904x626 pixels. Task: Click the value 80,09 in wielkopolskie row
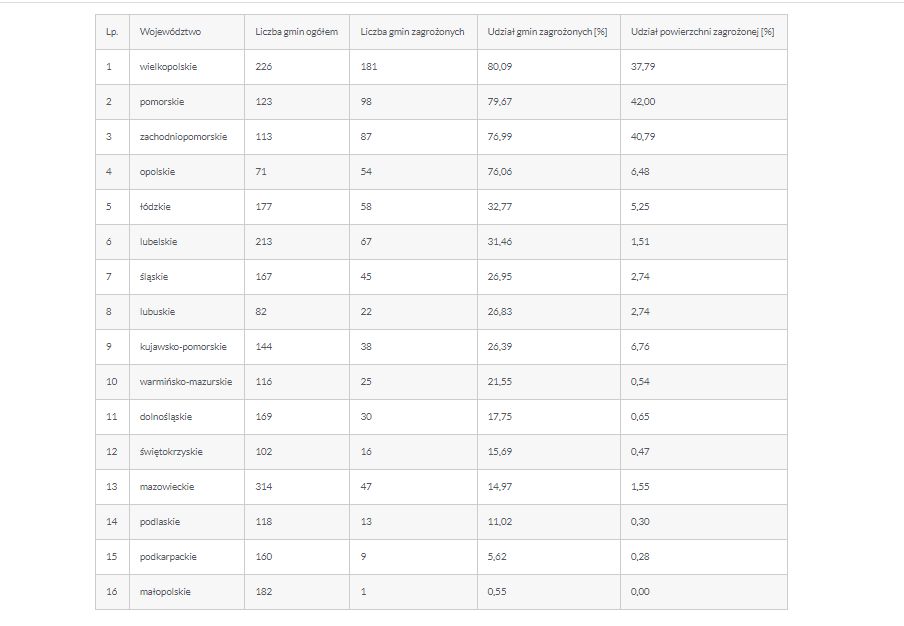pos(499,67)
